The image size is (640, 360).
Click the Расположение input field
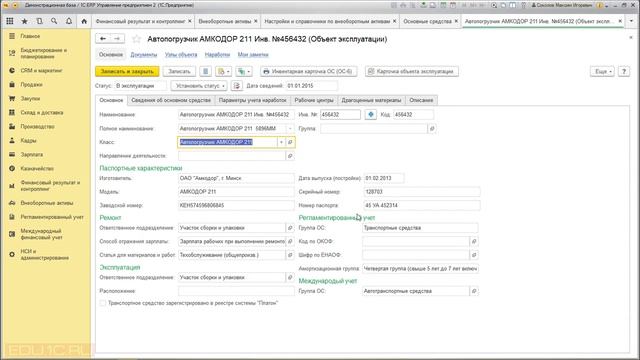236,291
